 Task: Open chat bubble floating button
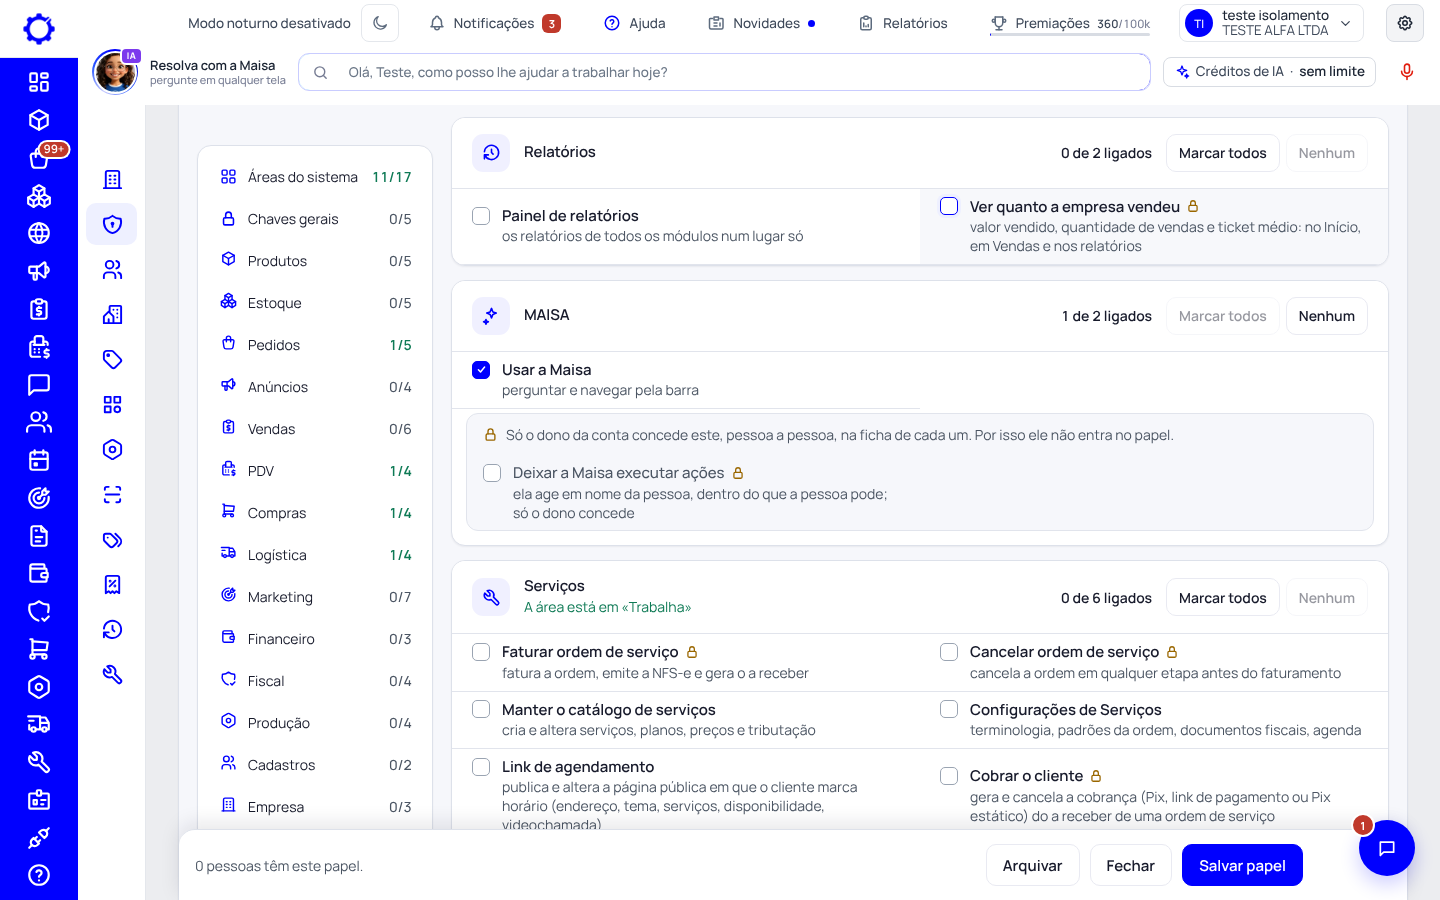coord(1386,848)
